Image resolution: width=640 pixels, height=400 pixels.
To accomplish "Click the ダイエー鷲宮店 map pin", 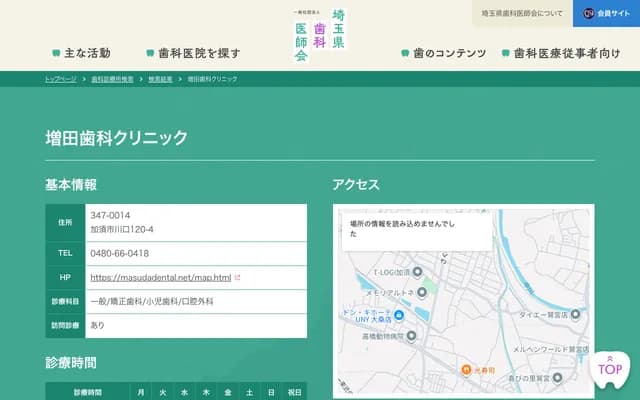I will tap(575, 314).
